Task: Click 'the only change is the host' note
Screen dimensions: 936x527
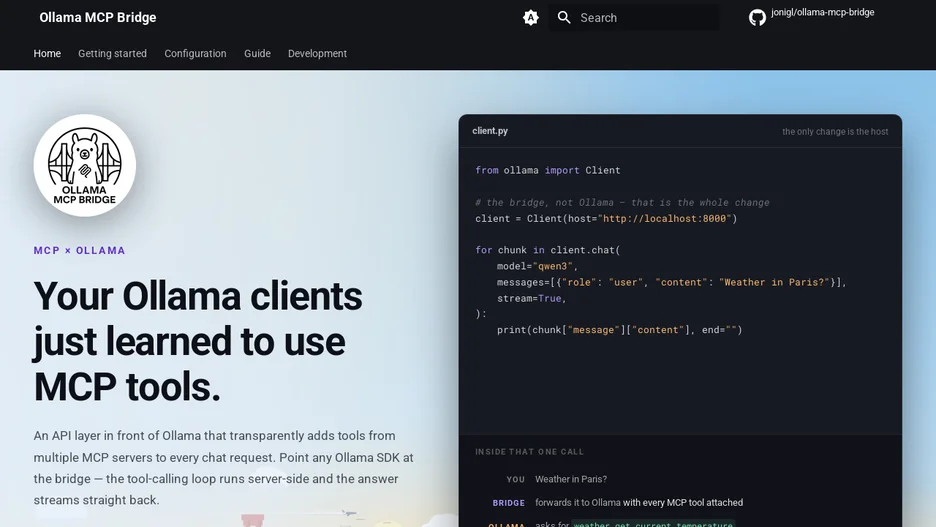Action: click(835, 131)
